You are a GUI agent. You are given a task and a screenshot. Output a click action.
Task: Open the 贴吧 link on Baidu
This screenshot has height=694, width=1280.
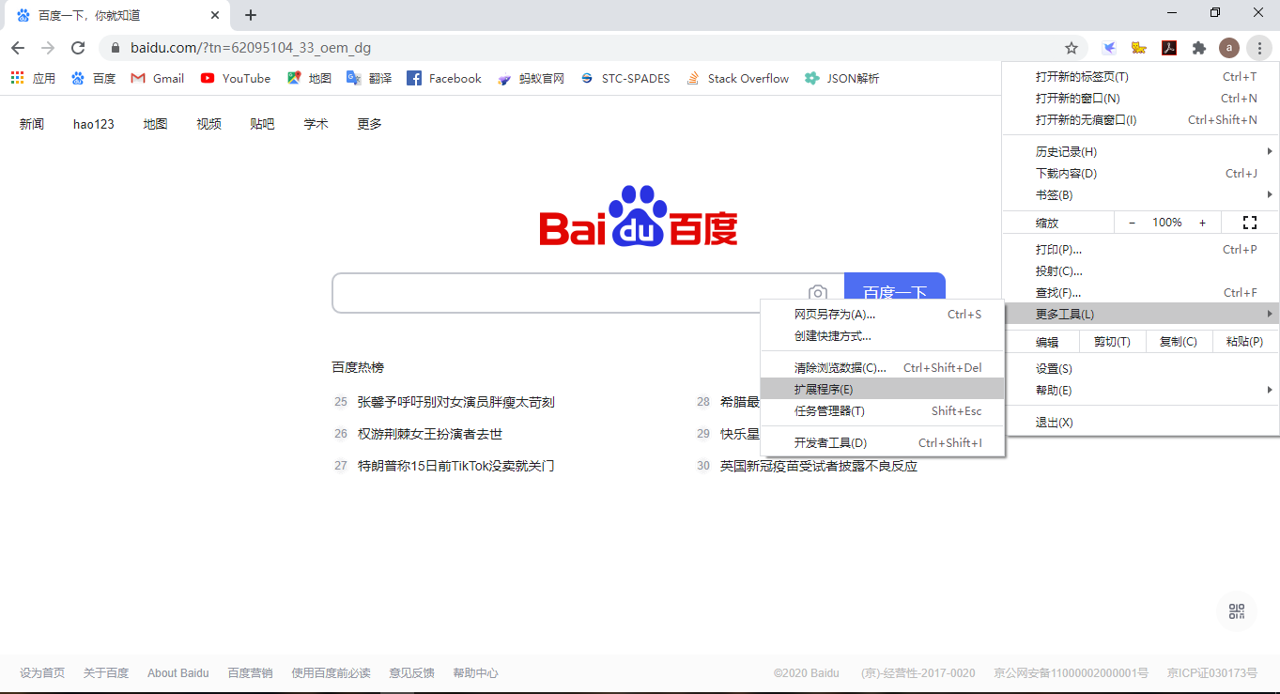click(x=262, y=124)
